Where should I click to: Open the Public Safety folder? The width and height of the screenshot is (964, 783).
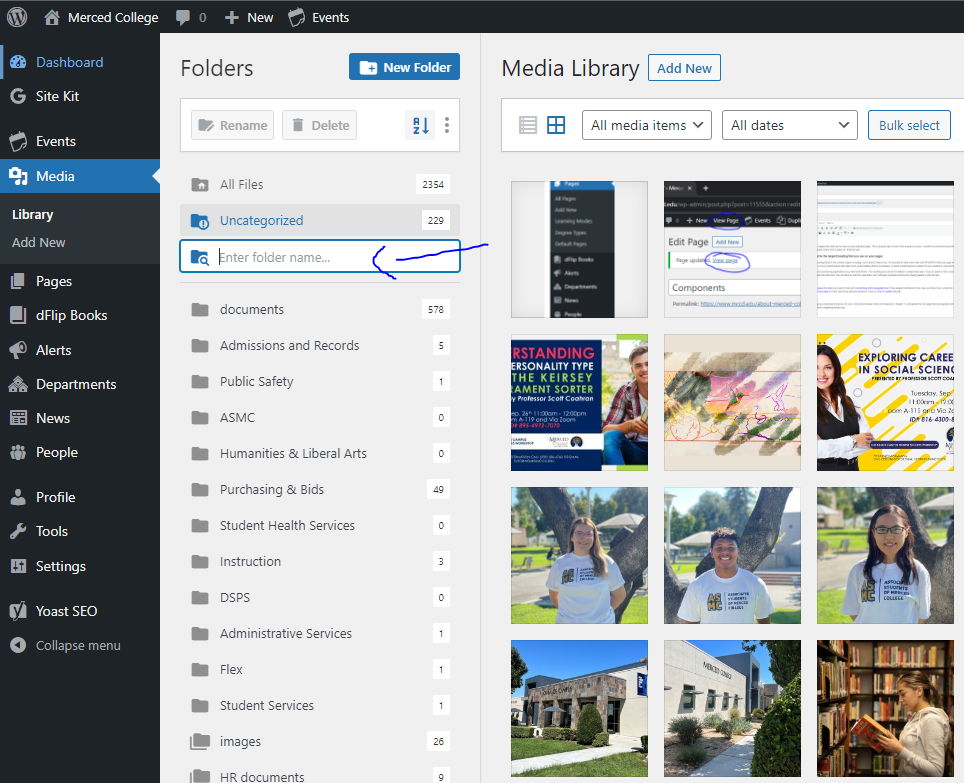(320, 382)
